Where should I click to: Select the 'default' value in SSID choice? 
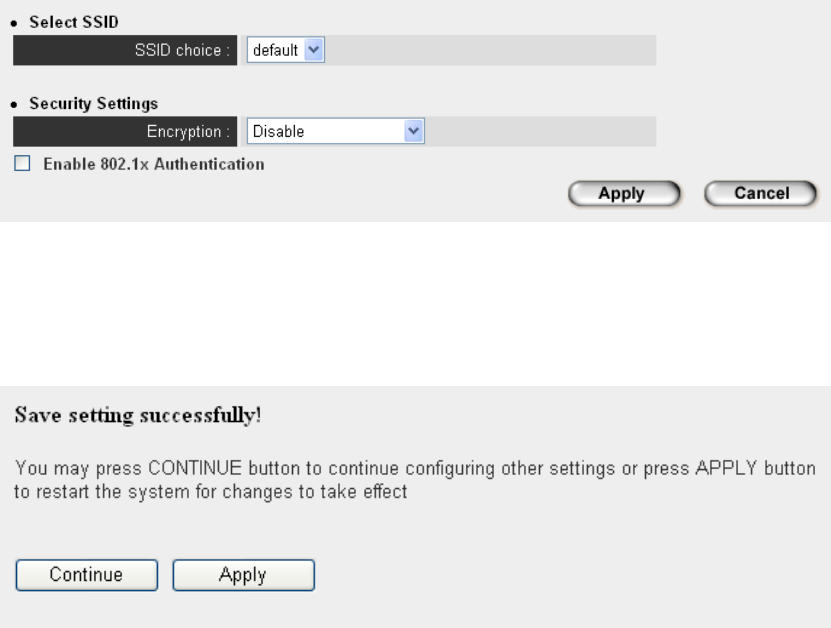[x=273, y=50]
